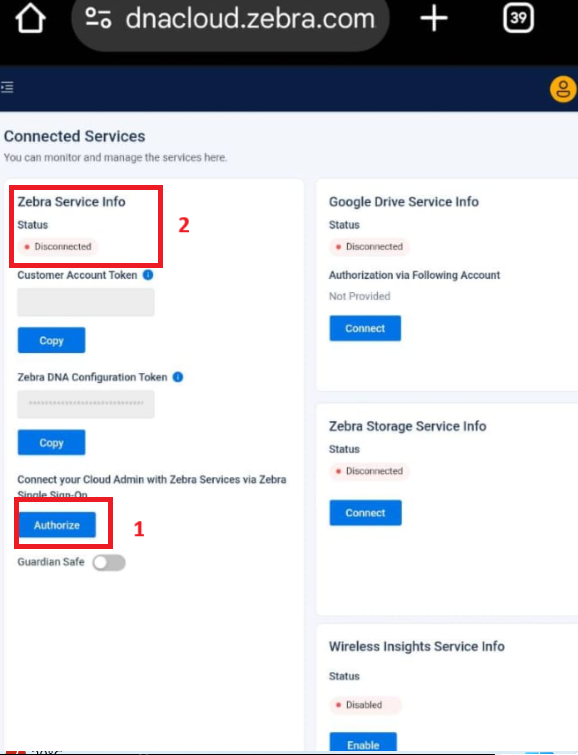Tap the browser home icon

30,18
